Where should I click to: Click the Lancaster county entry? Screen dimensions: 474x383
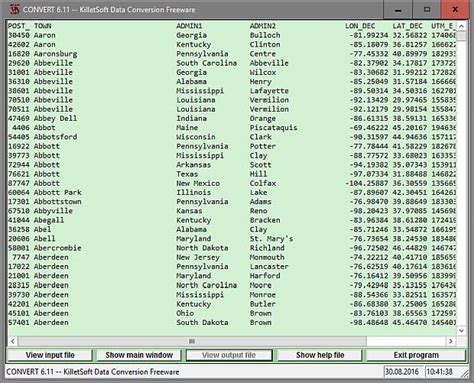point(269,267)
